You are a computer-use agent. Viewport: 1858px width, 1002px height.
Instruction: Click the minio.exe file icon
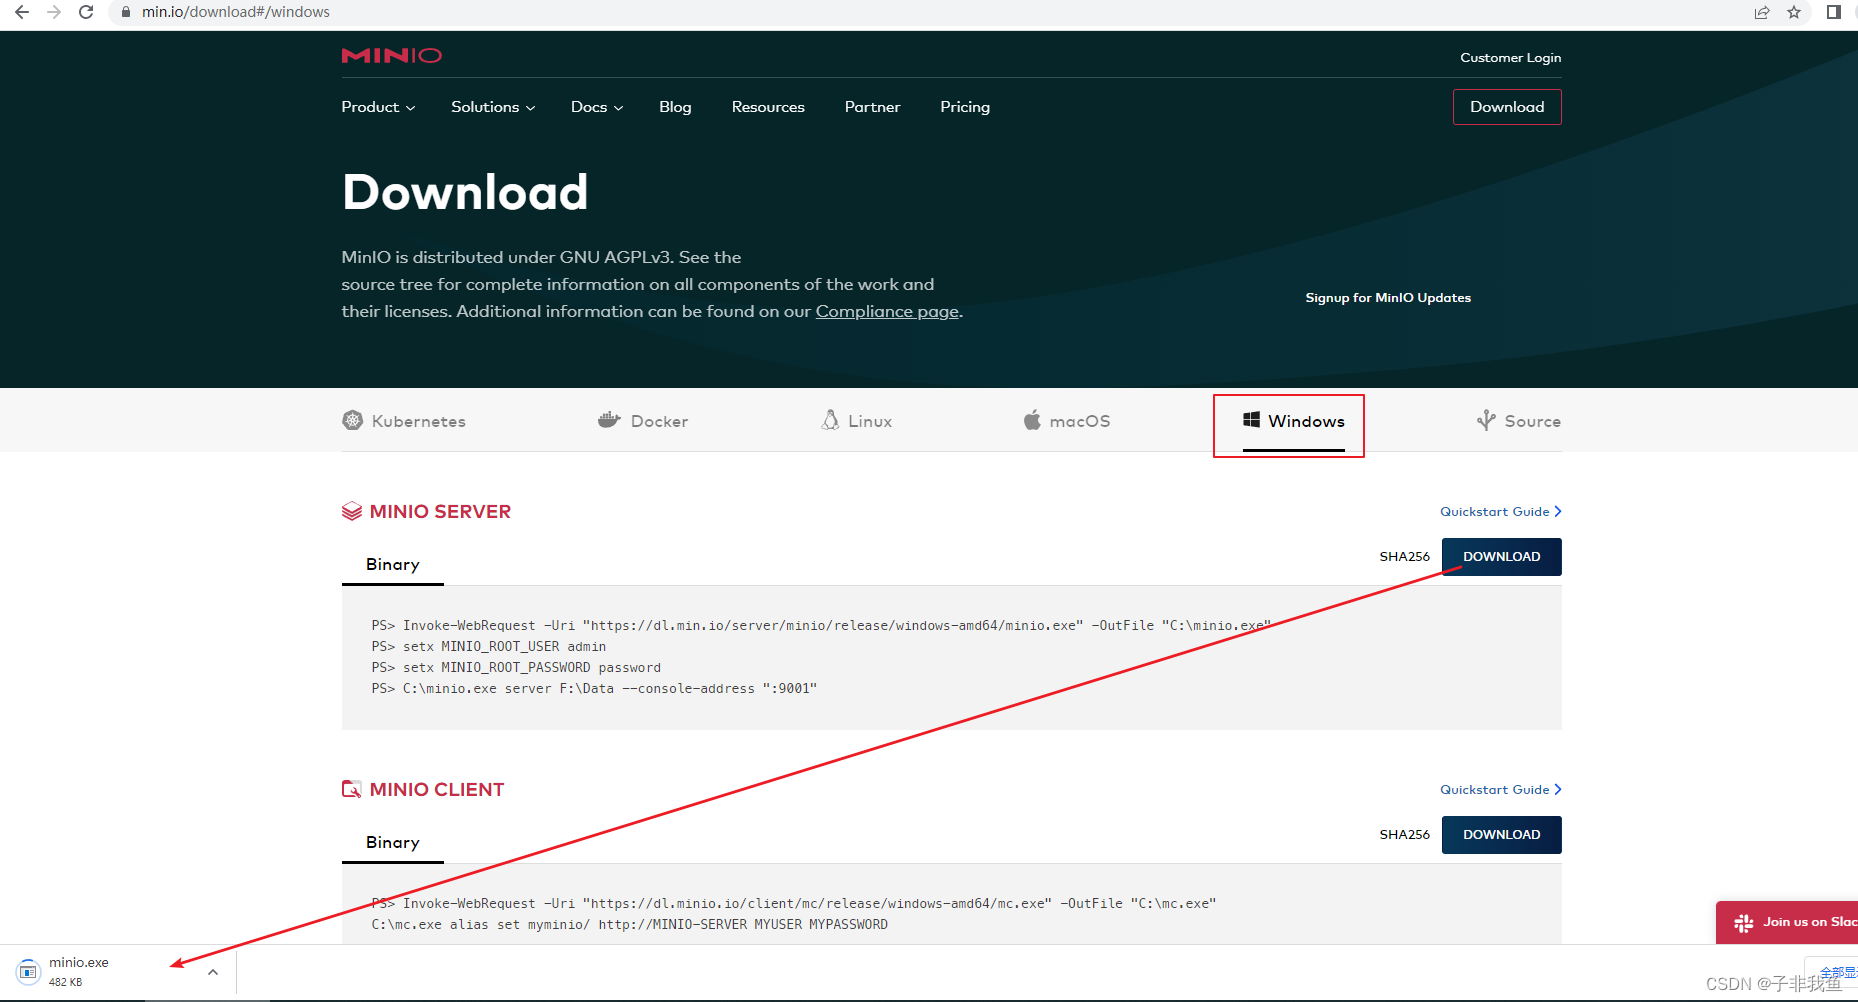pyautogui.click(x=28, y=971)
